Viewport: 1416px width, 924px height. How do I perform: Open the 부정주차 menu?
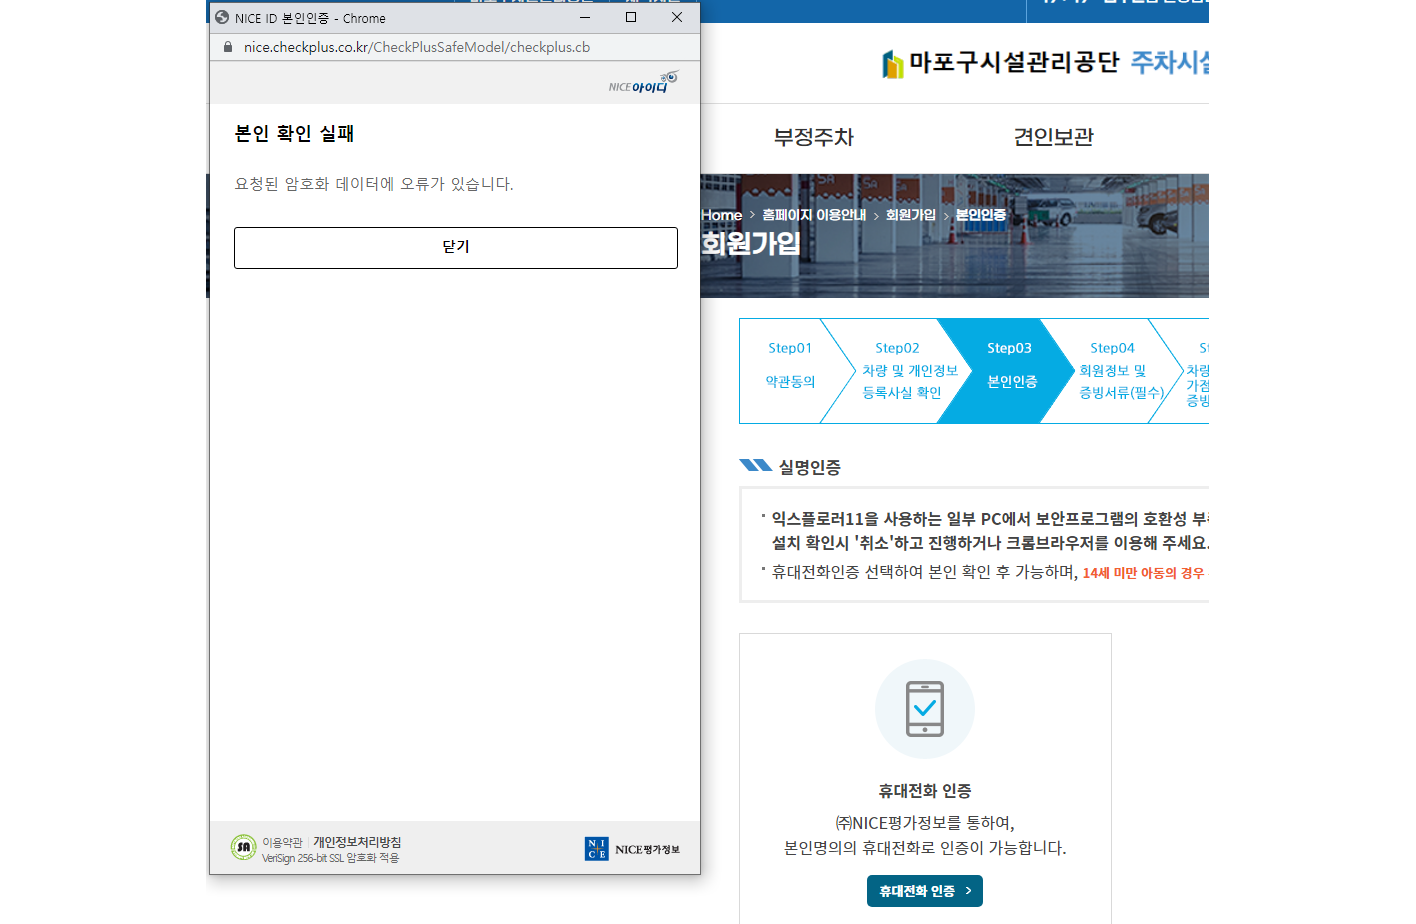(813, 137)
